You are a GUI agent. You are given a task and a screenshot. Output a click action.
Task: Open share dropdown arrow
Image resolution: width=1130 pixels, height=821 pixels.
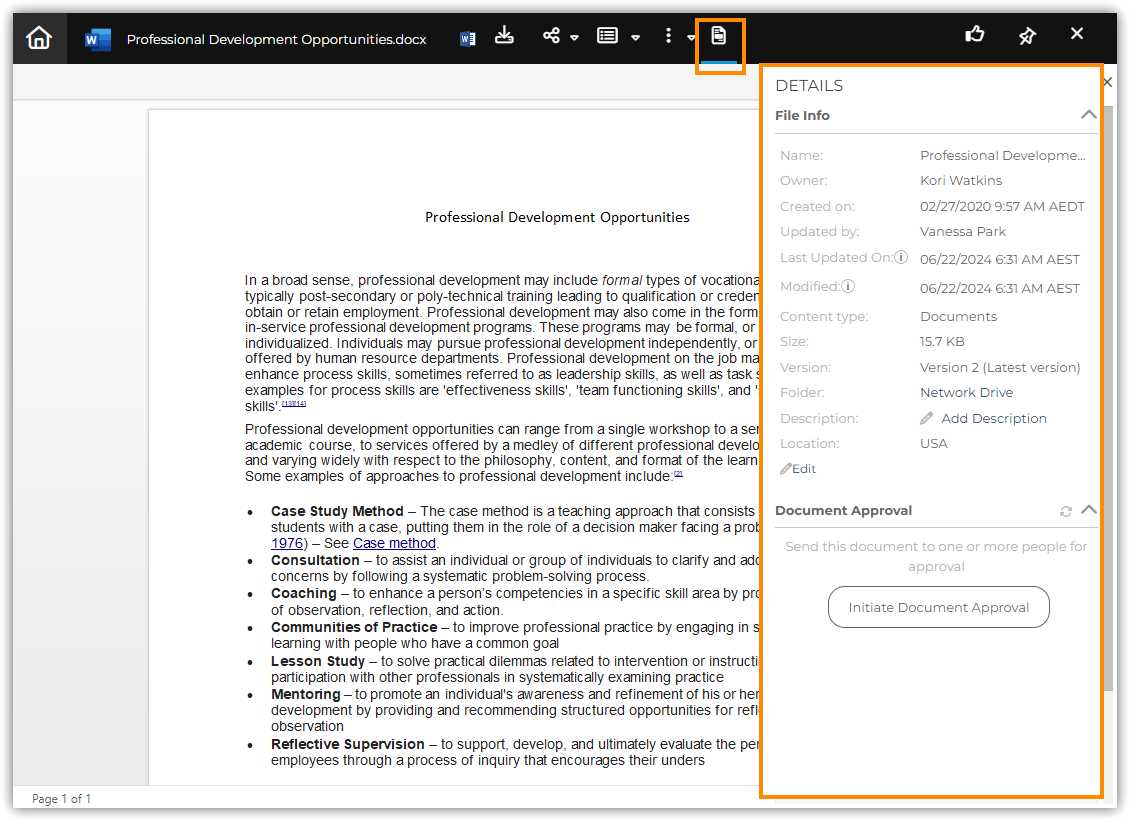coord(575,38)
